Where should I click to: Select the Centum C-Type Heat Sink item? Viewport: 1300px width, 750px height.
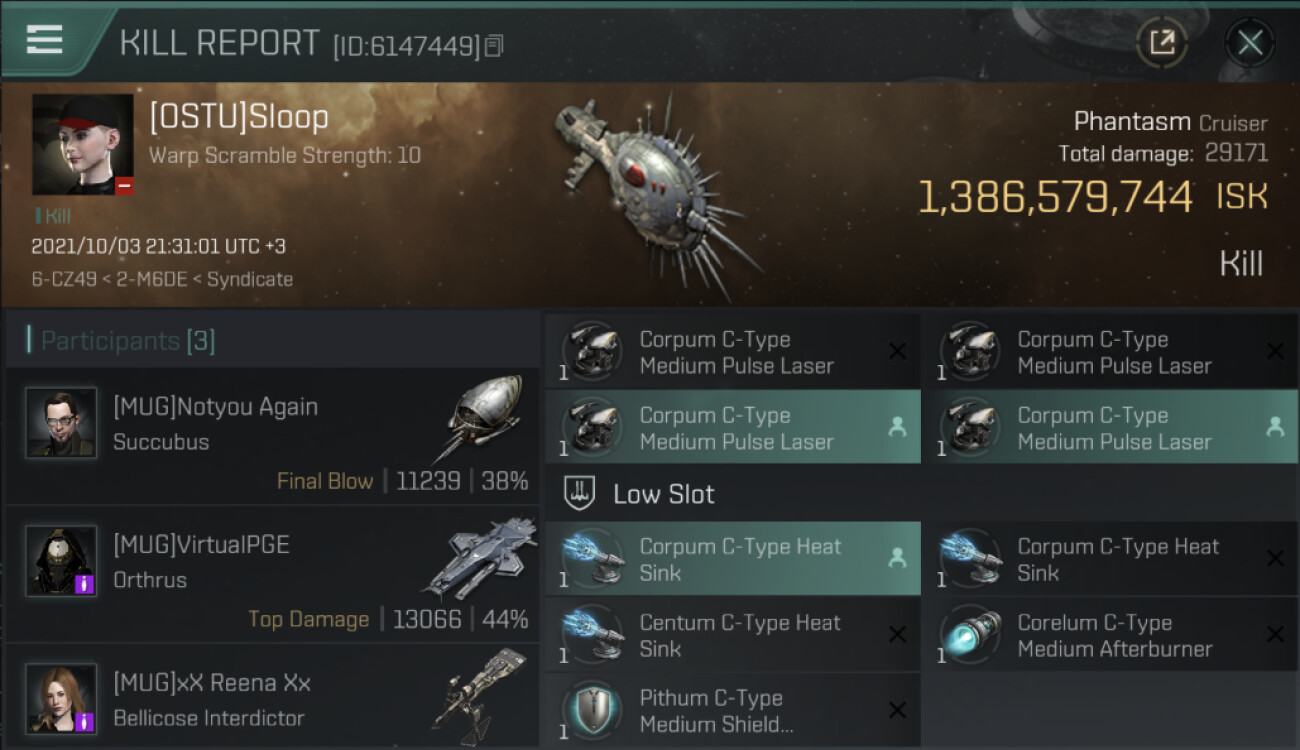click(x=732, y=635)
